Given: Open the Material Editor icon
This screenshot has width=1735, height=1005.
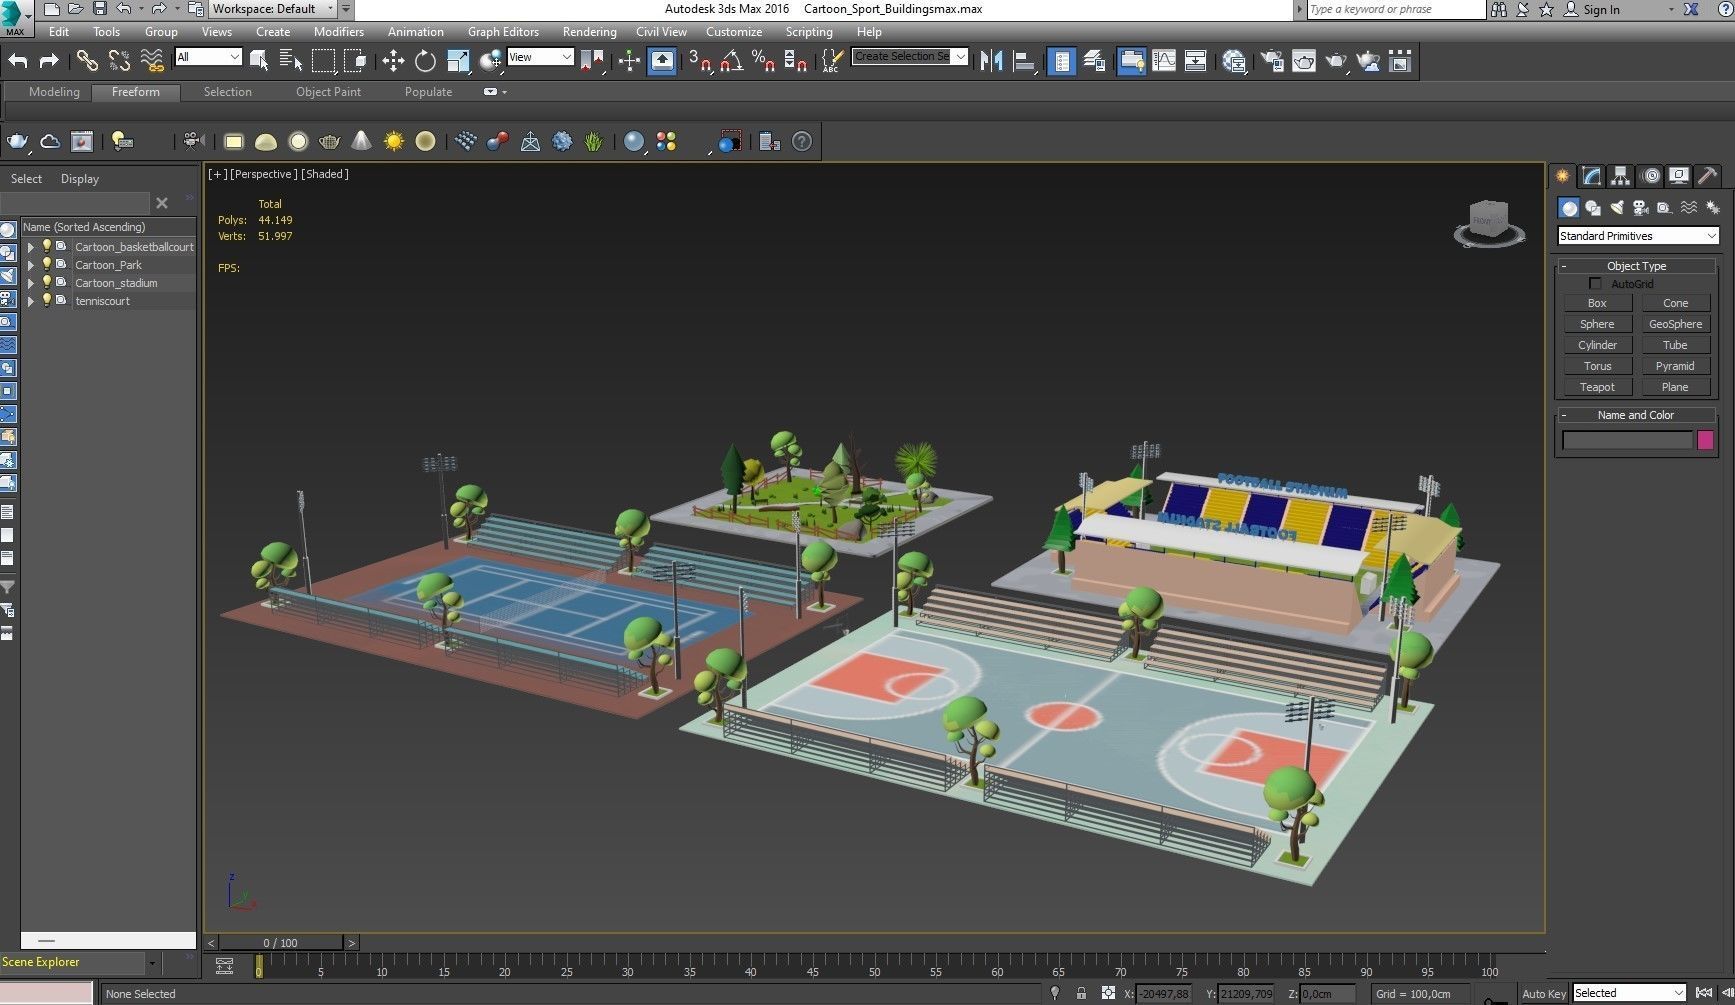Looking at the screenshot, I should 1234,61.
